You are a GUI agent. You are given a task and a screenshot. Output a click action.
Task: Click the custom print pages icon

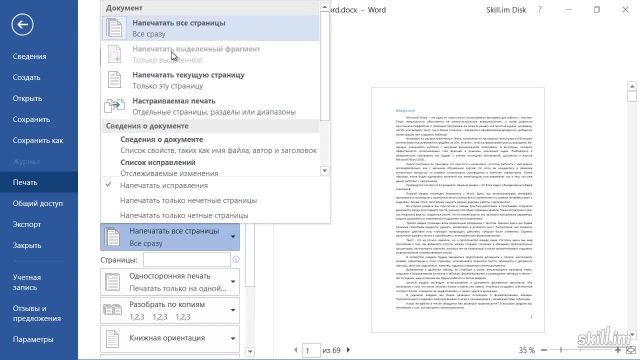pyautogui.click(x=114, y=106)
